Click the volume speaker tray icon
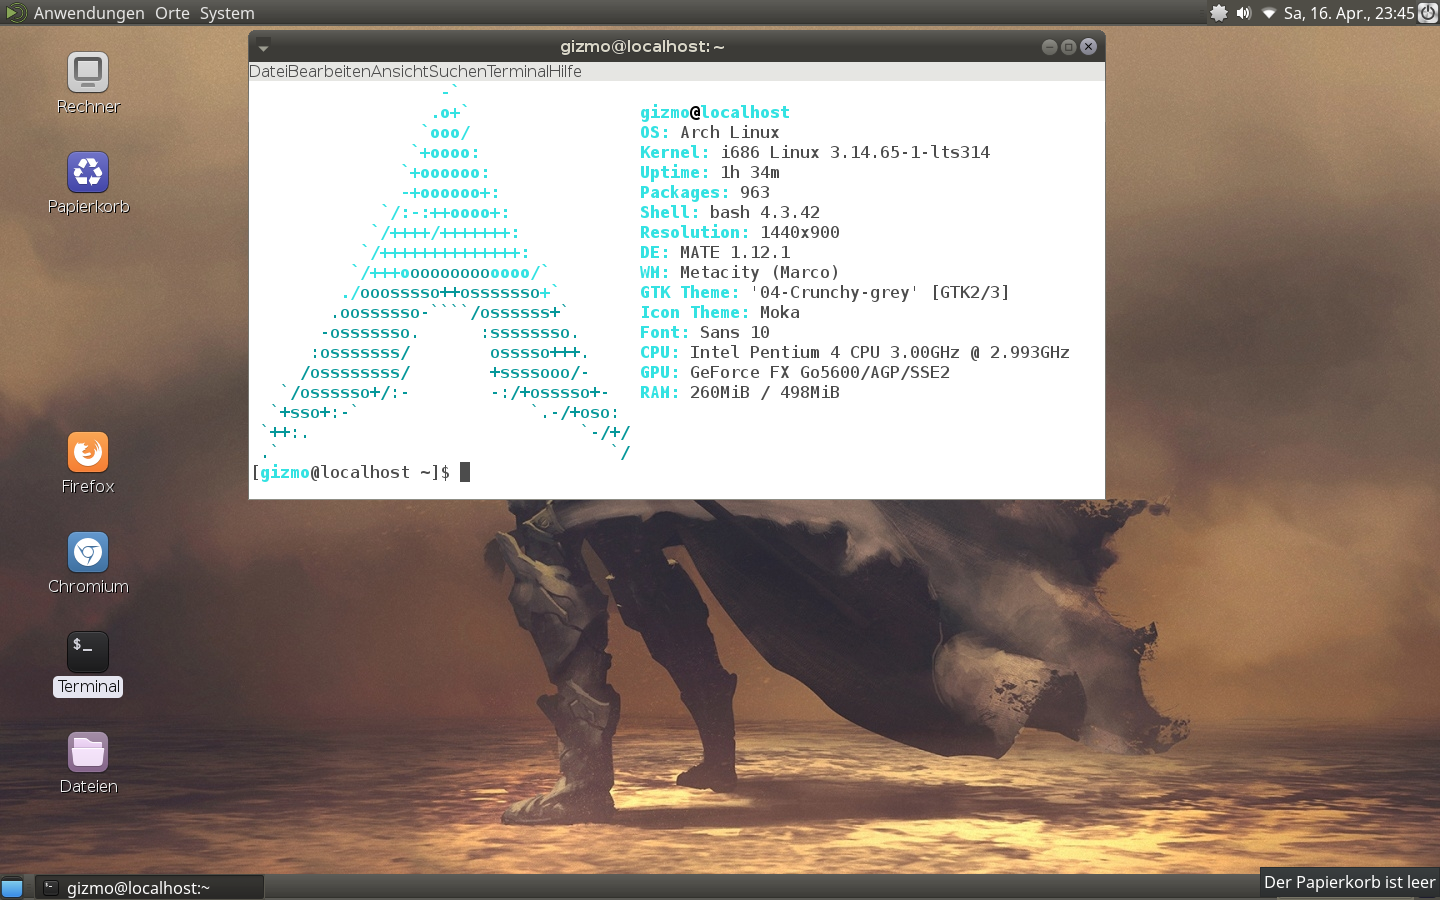1440x900 pixels. coord(1243,13)
